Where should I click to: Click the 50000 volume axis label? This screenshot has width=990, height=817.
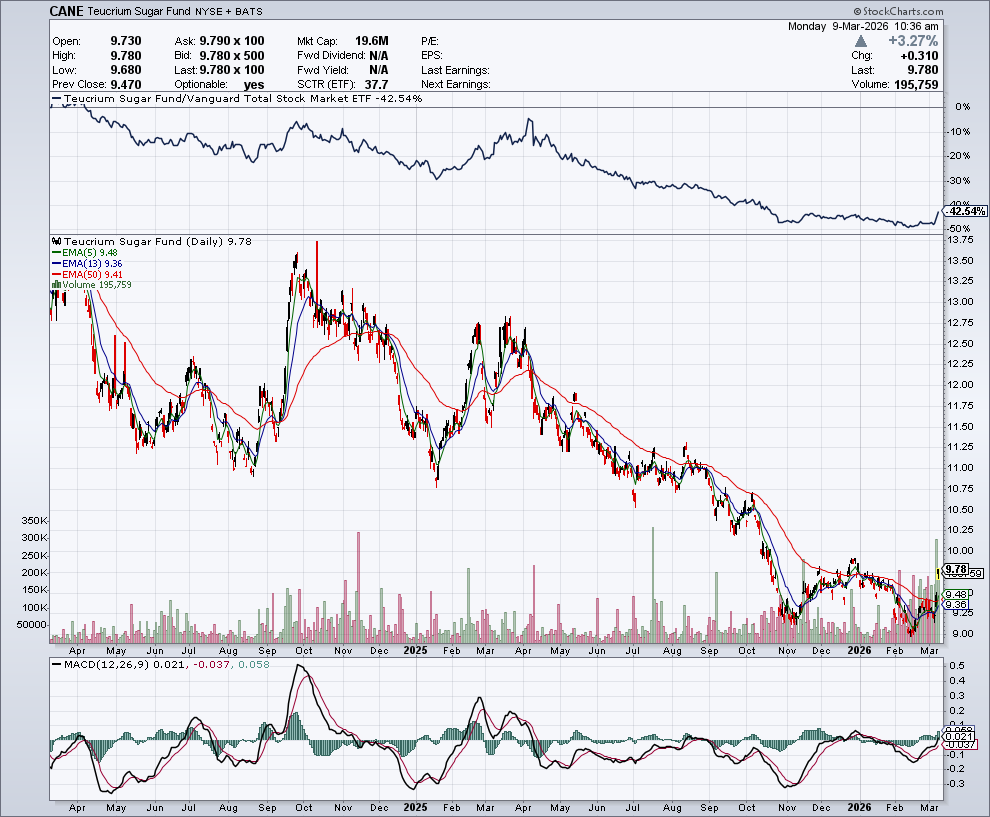32,624
